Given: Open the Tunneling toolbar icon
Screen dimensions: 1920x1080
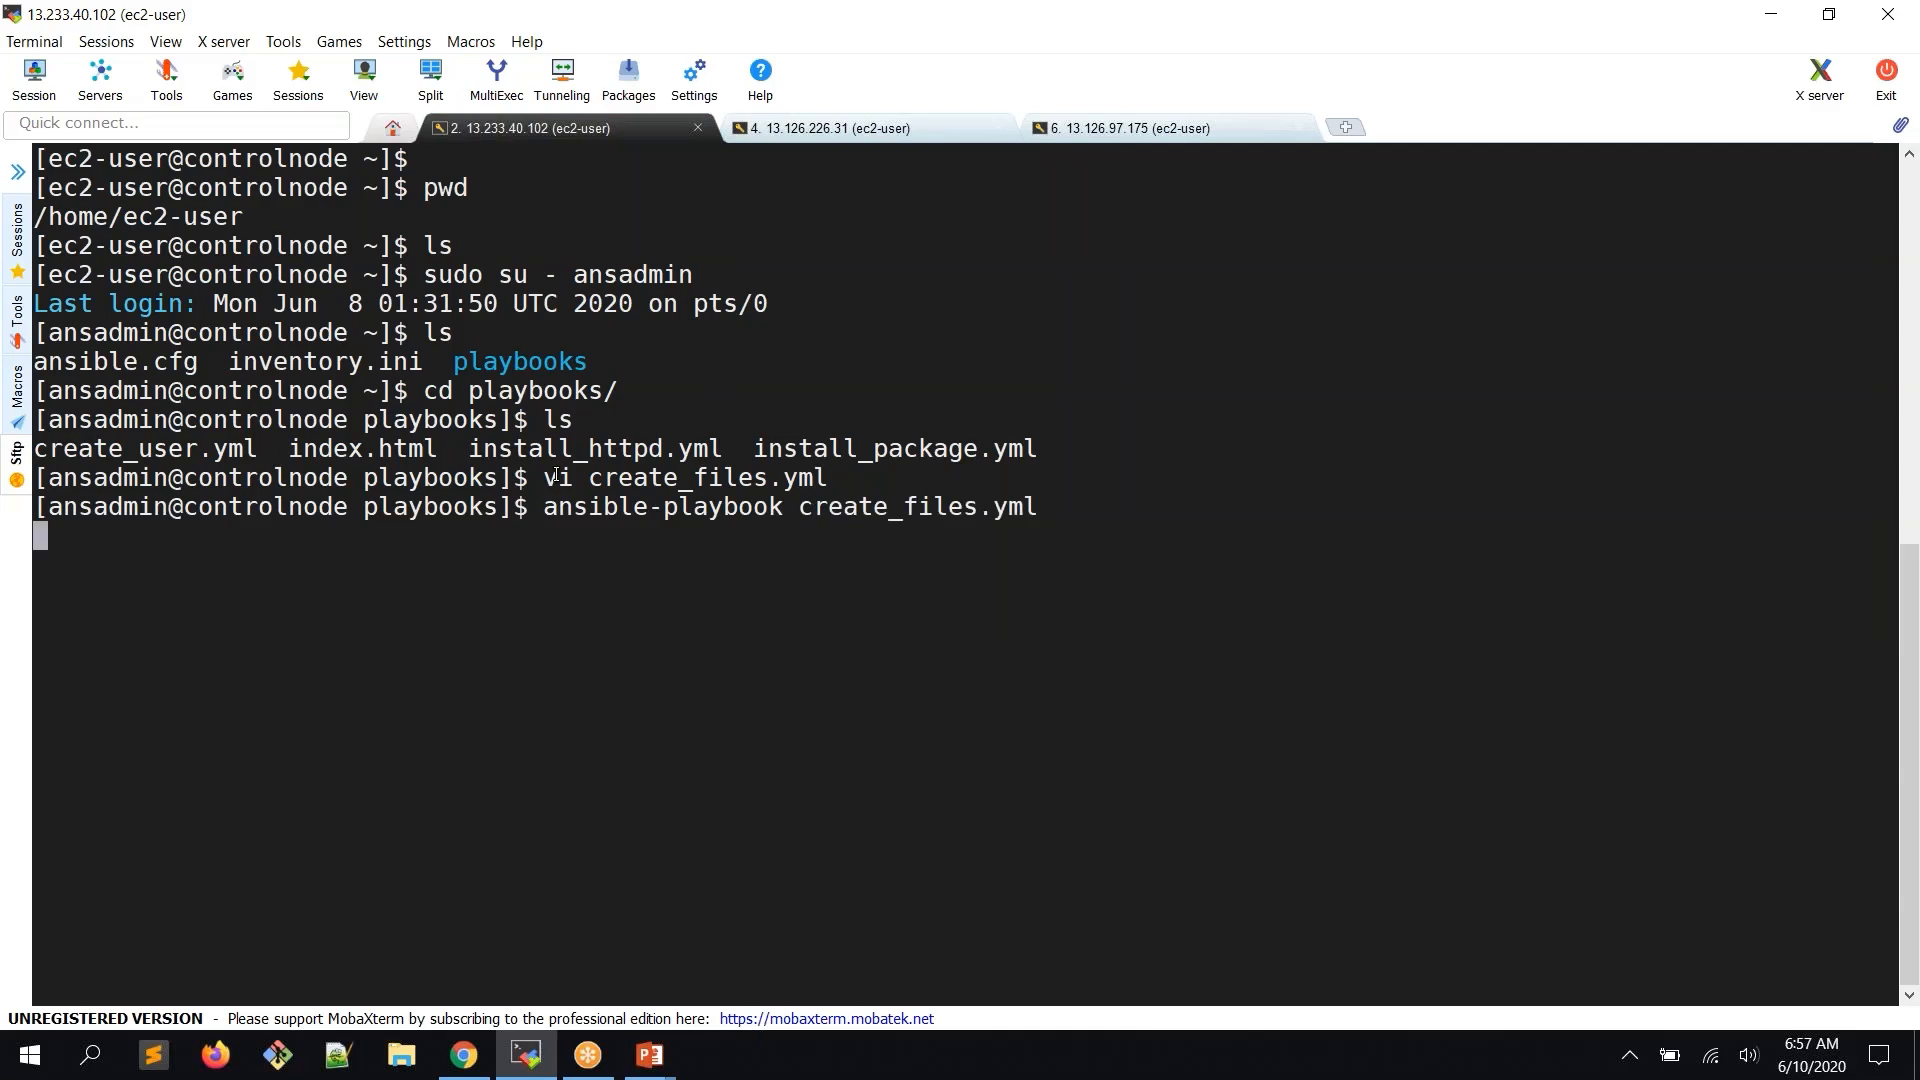Looking at the screenshot, I should pyautogui.click(x=562, y=80).
